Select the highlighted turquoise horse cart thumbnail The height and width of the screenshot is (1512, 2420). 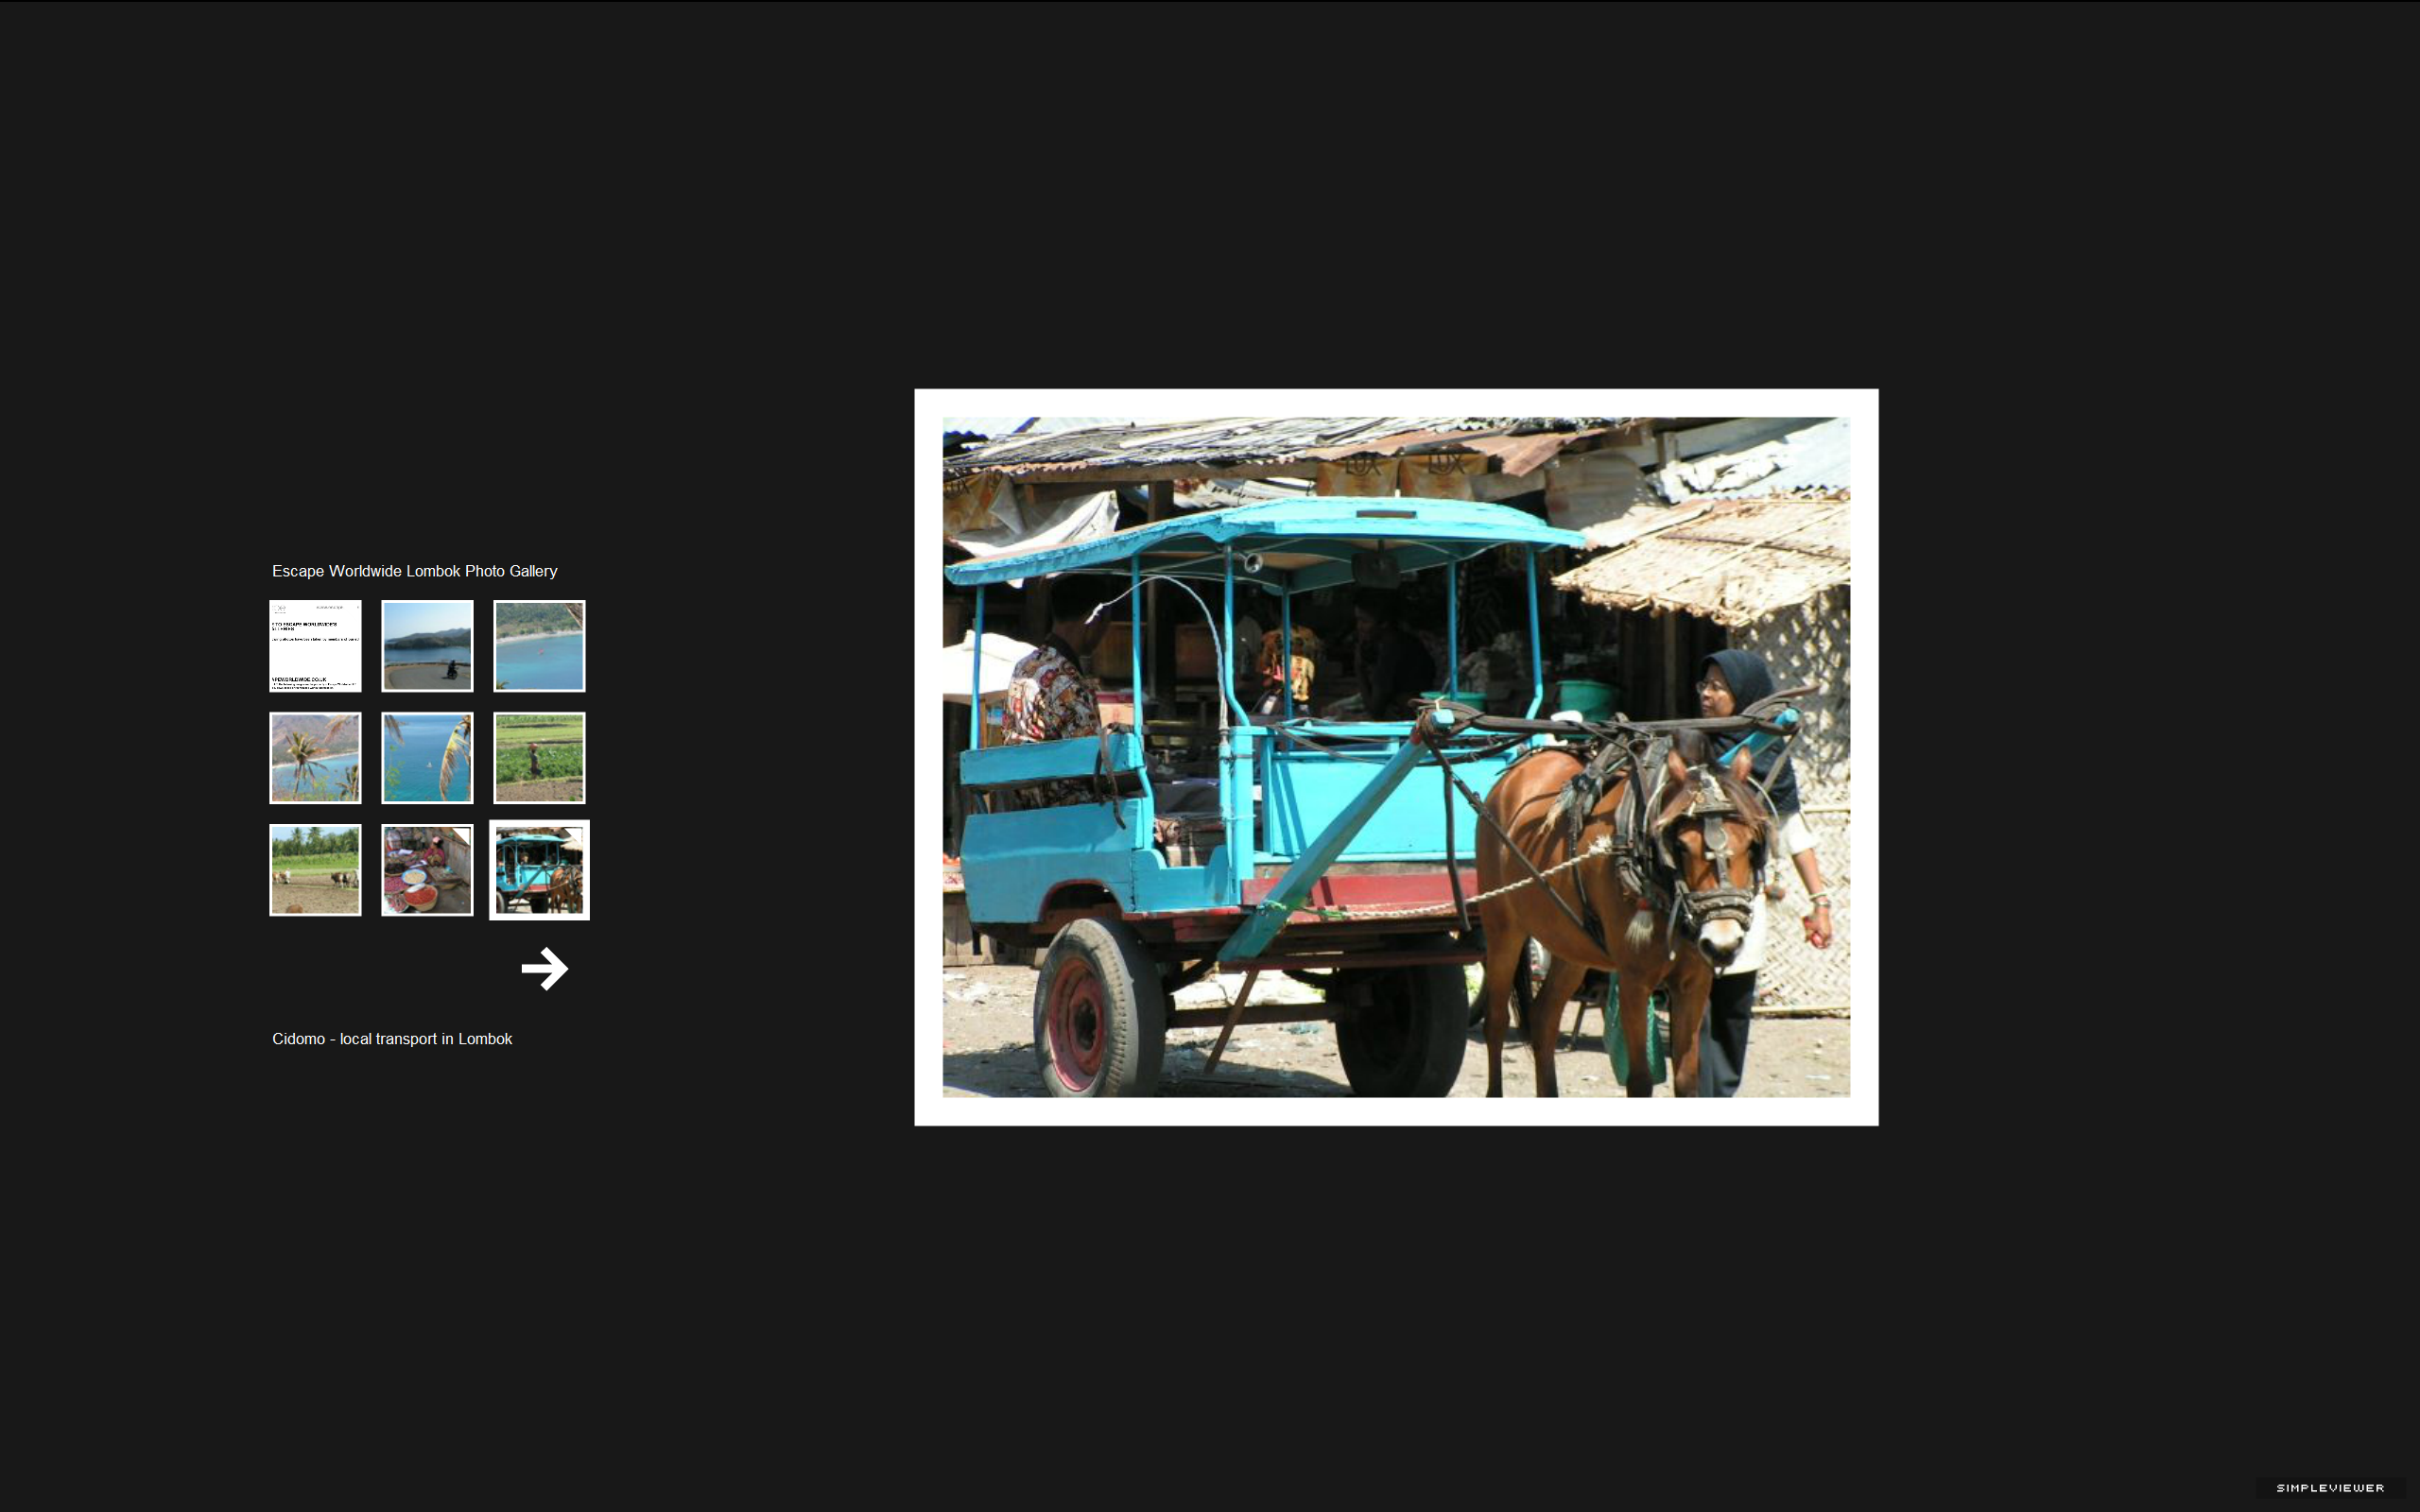539,870
